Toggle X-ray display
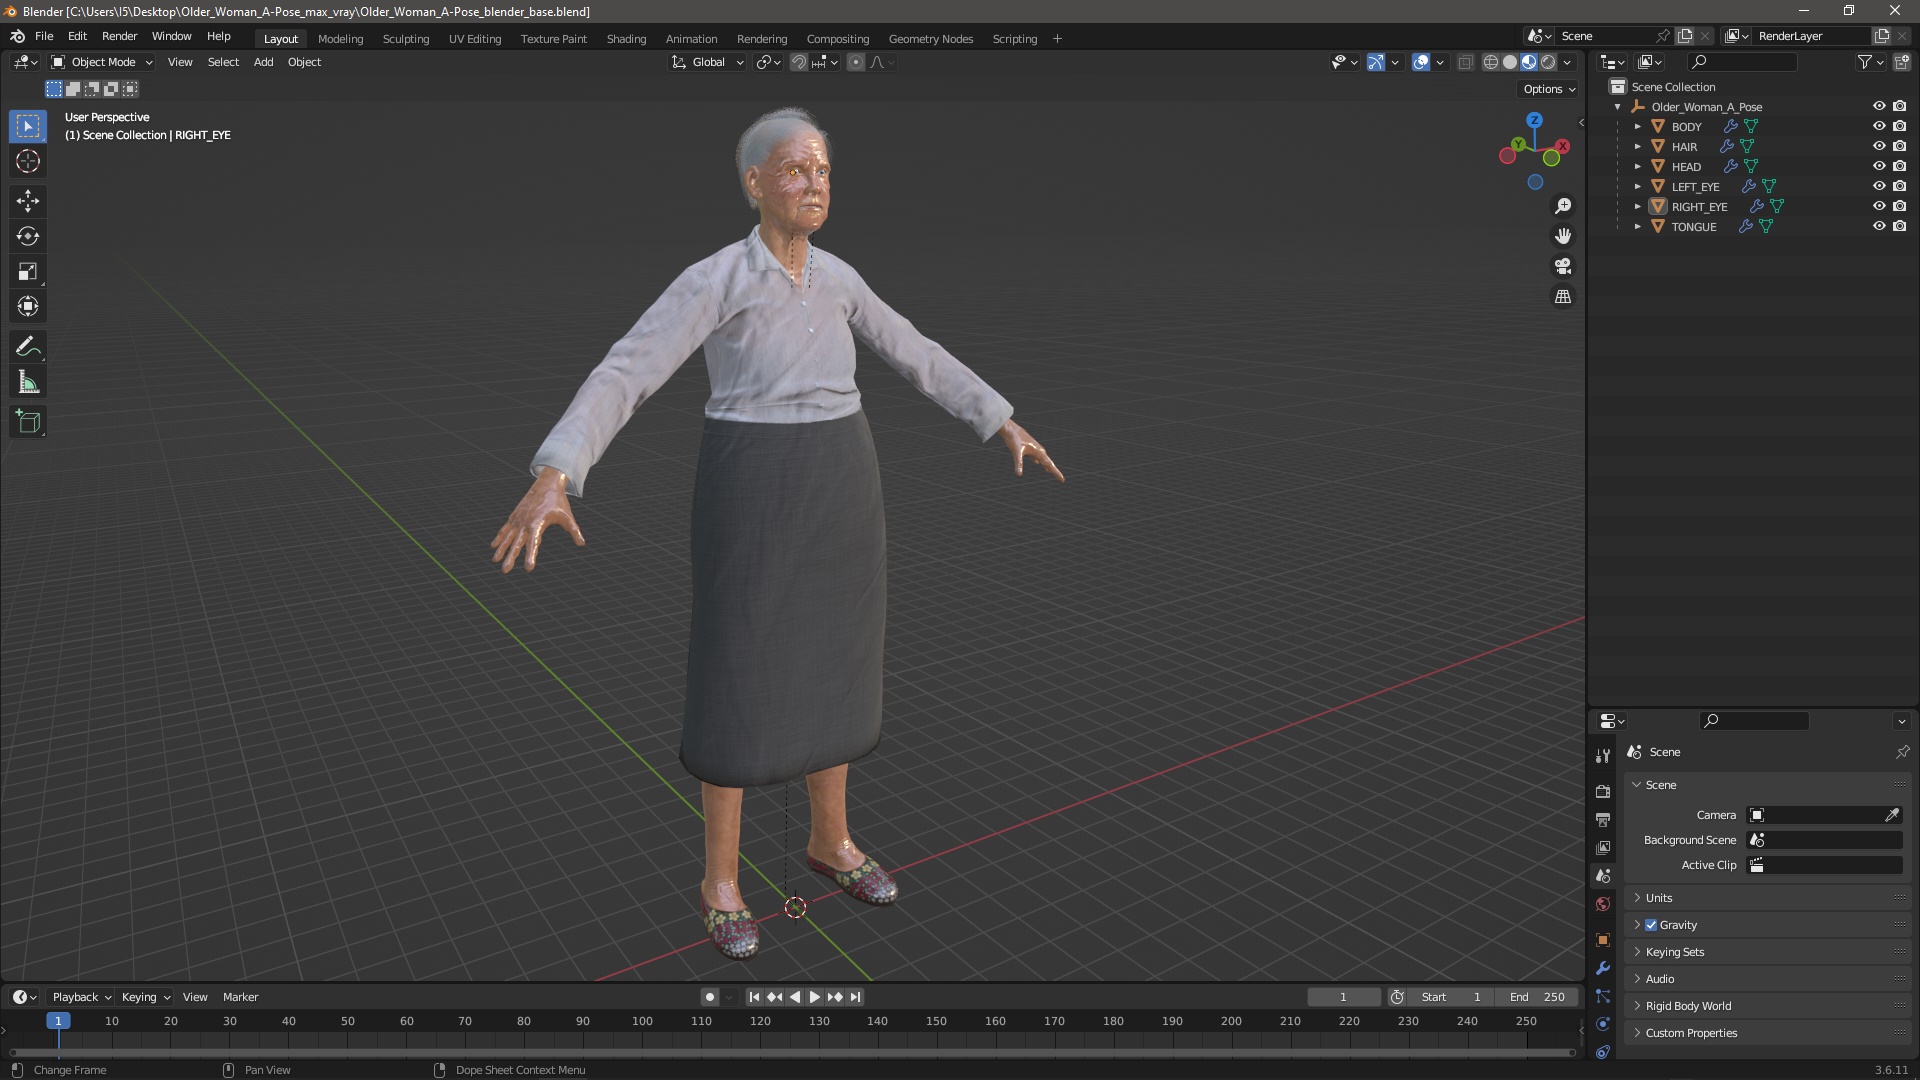This screenshot has width=1920, height=1080. coord(1465,62)
